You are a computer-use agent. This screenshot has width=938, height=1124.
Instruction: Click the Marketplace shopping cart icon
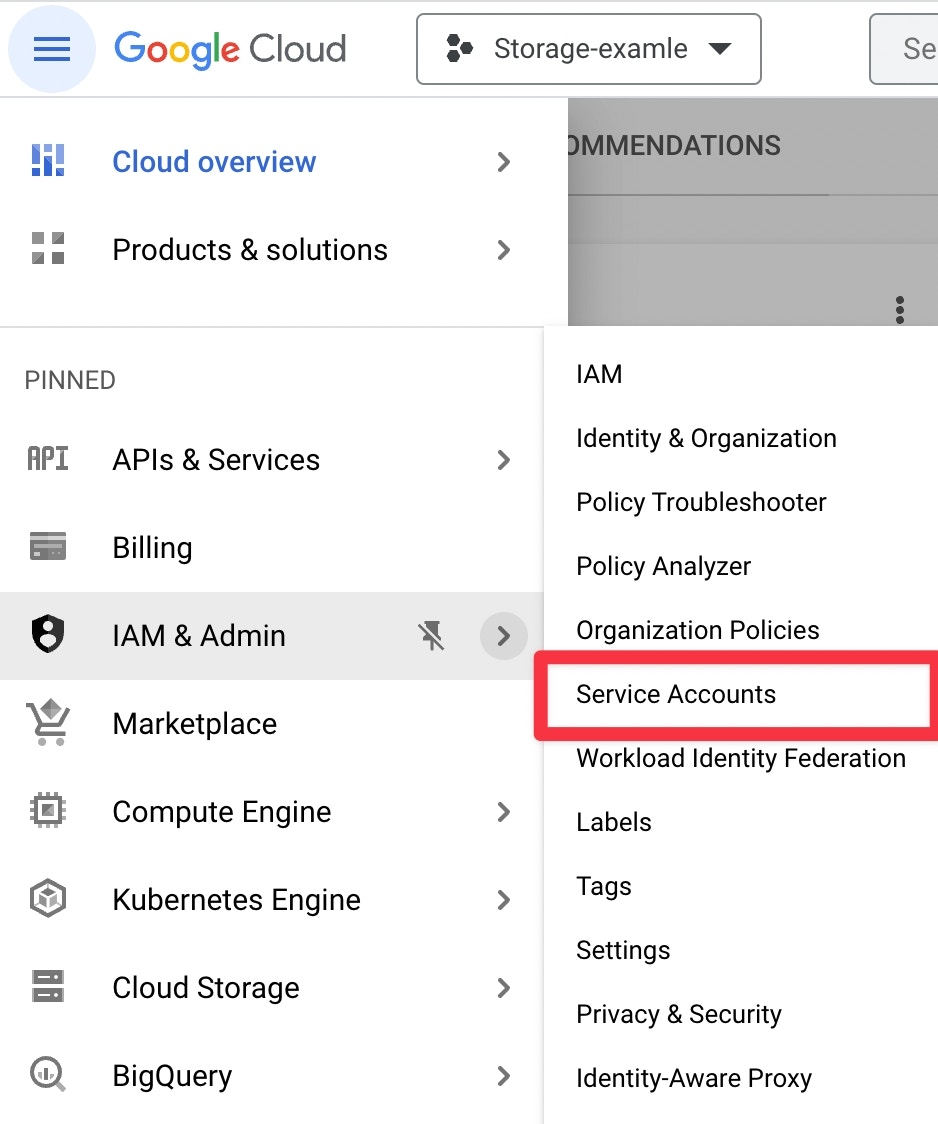(48, 722)
